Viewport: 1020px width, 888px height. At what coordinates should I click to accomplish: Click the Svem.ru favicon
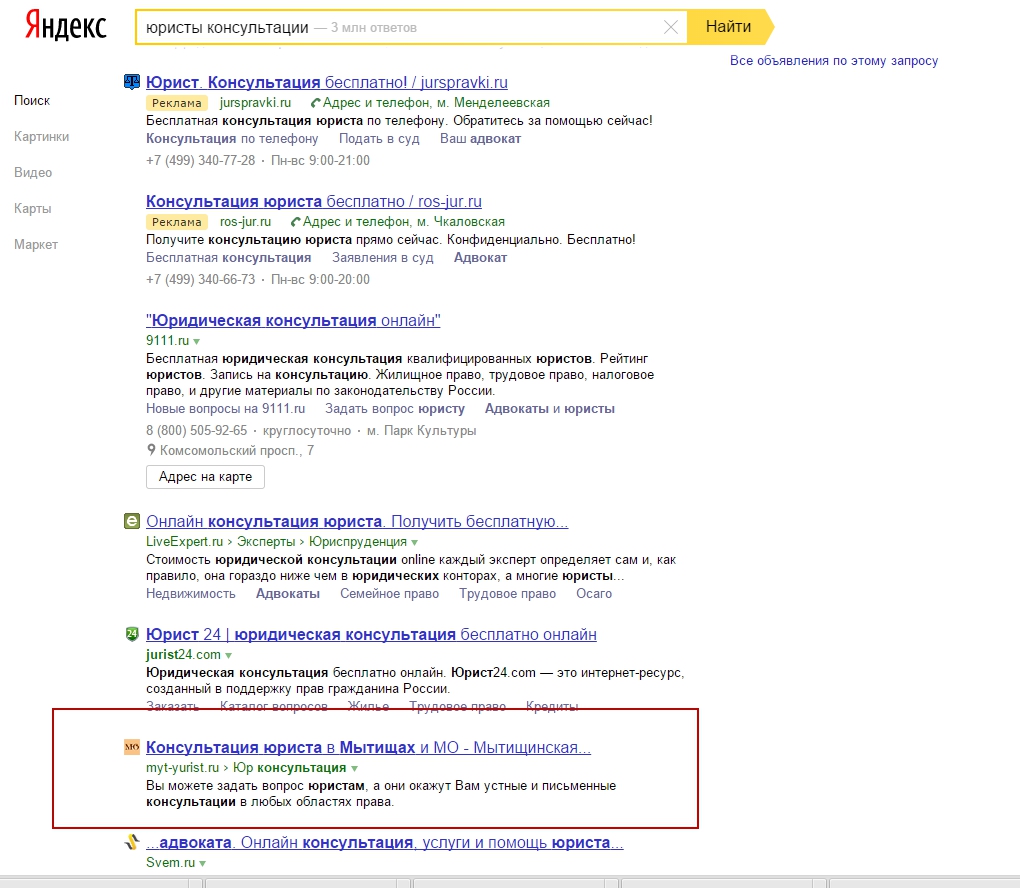(132, 842)
